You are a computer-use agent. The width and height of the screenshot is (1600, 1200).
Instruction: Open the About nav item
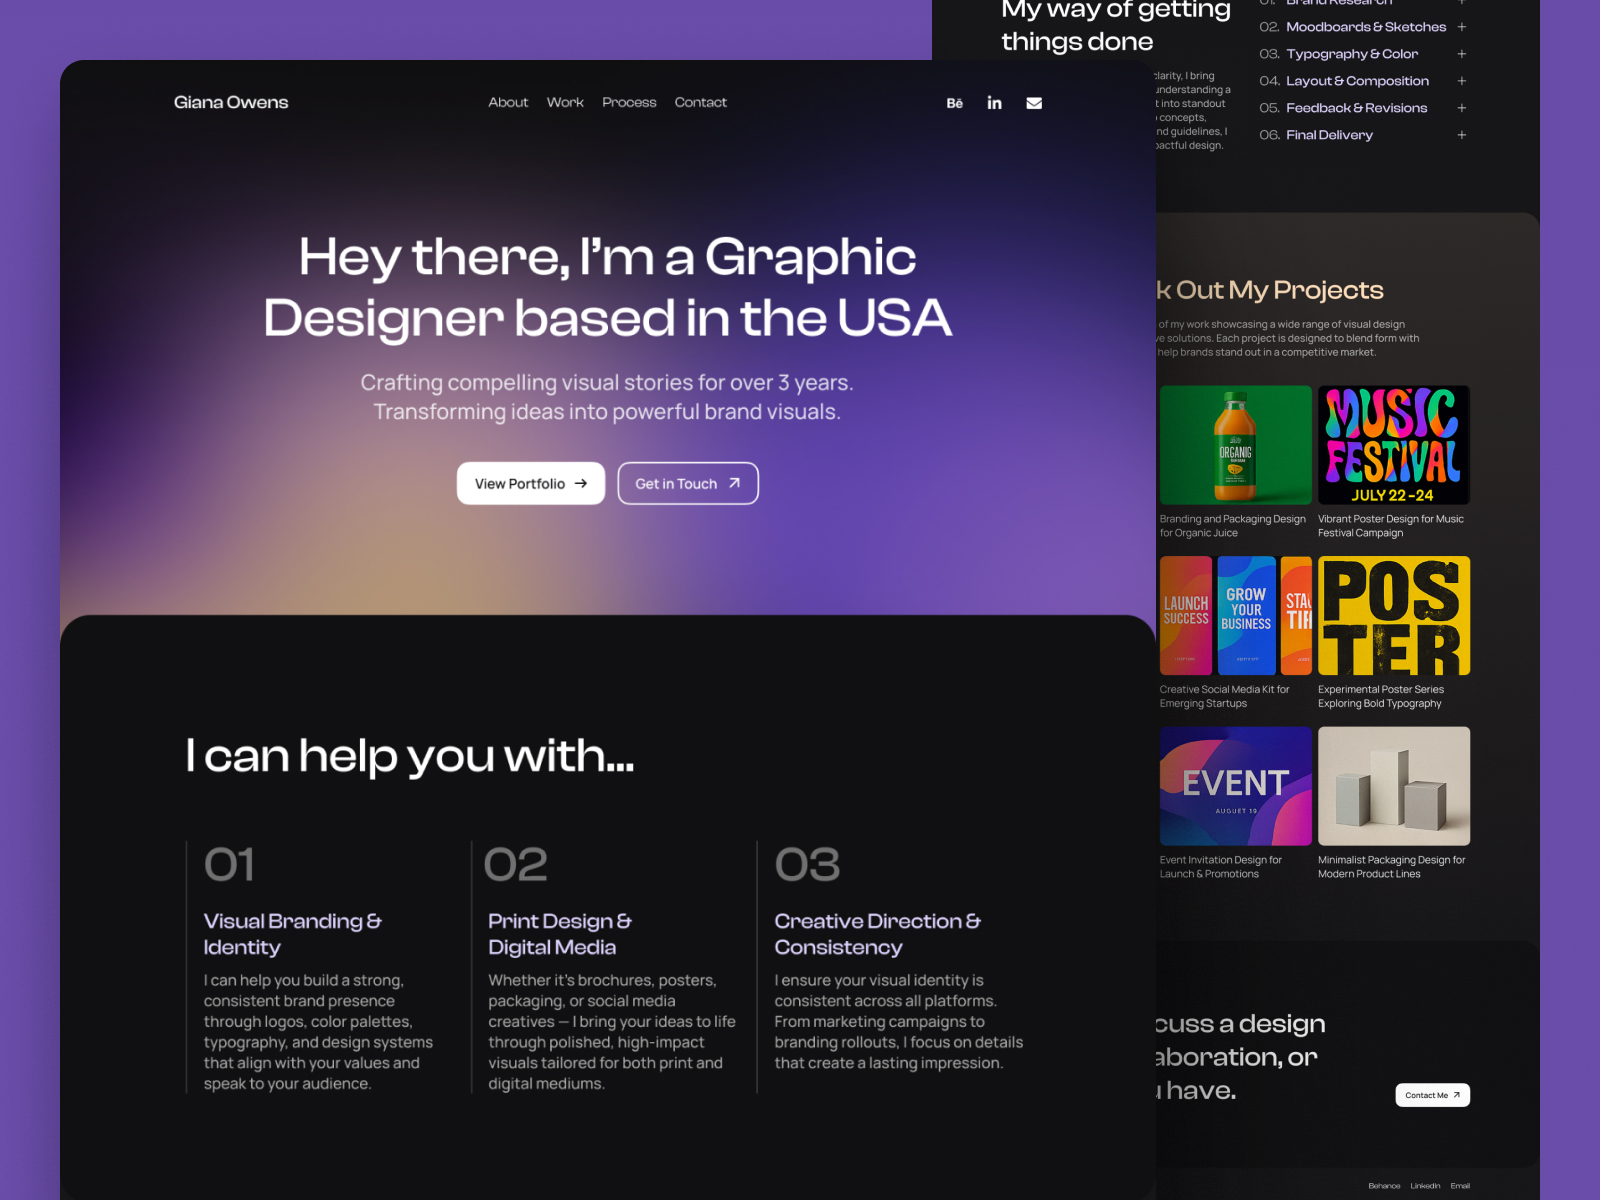pyautogui.click(x=508, y=102)
